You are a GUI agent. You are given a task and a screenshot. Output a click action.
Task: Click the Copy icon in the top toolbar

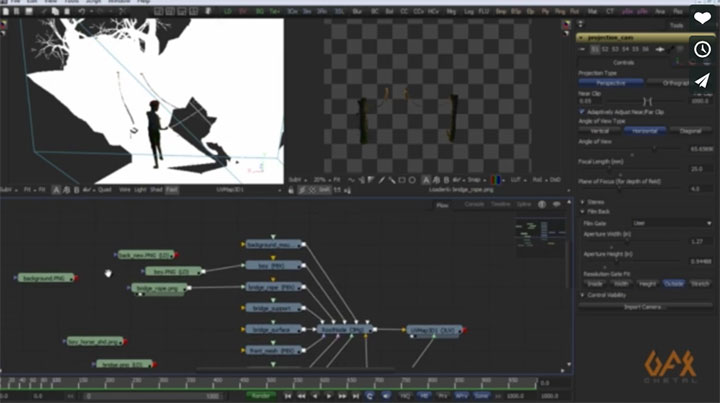click(55, 11)
